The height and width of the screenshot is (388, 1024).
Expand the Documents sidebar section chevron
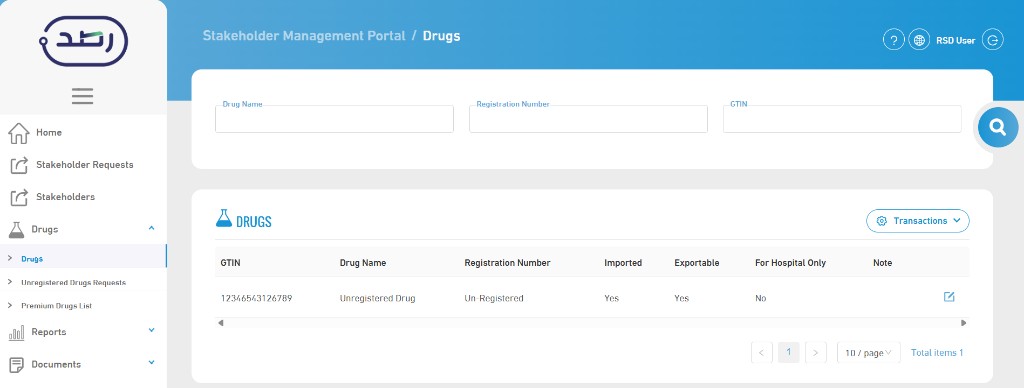(x=152, y=363)
